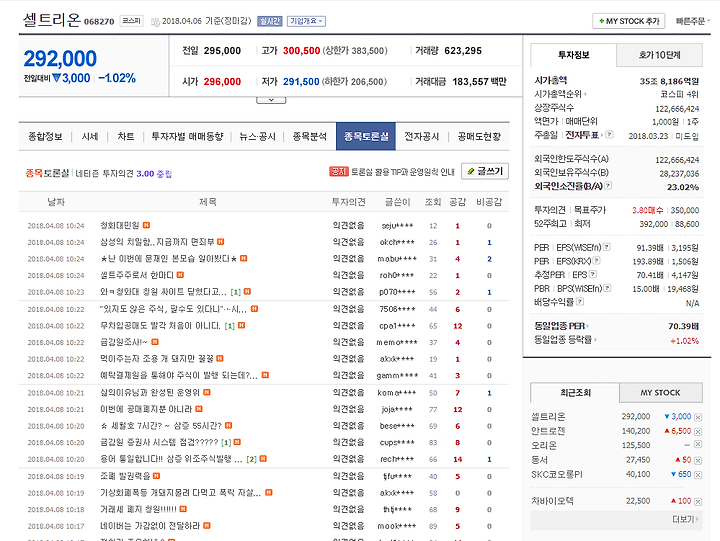Click the 제목 column header

[208, 202]
